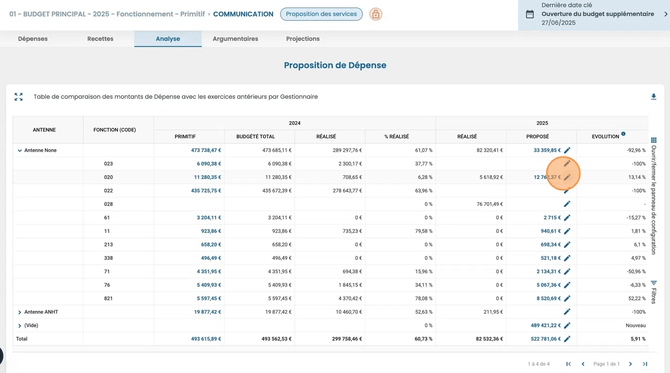
Task: Click the 278 643,77 € réalisé cell
Action: pos(347,191)
